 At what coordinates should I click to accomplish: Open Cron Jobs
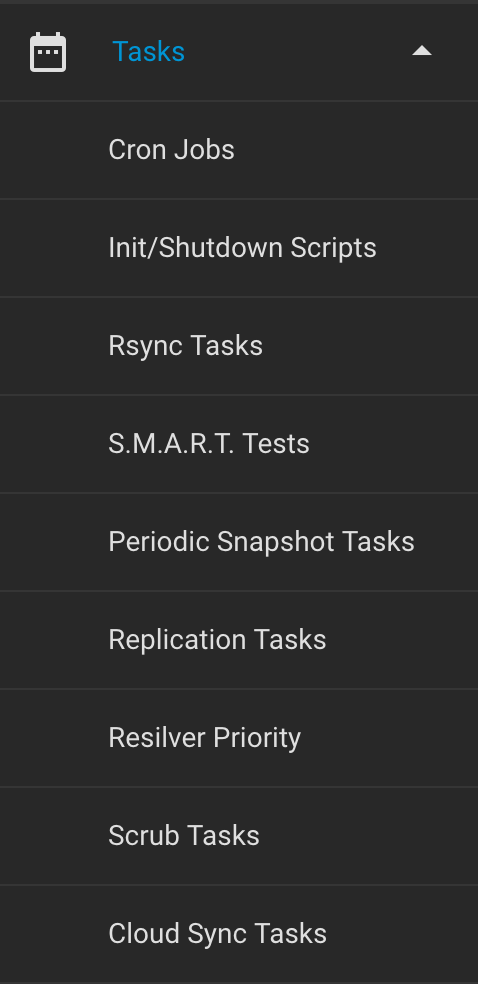[239, 150]
